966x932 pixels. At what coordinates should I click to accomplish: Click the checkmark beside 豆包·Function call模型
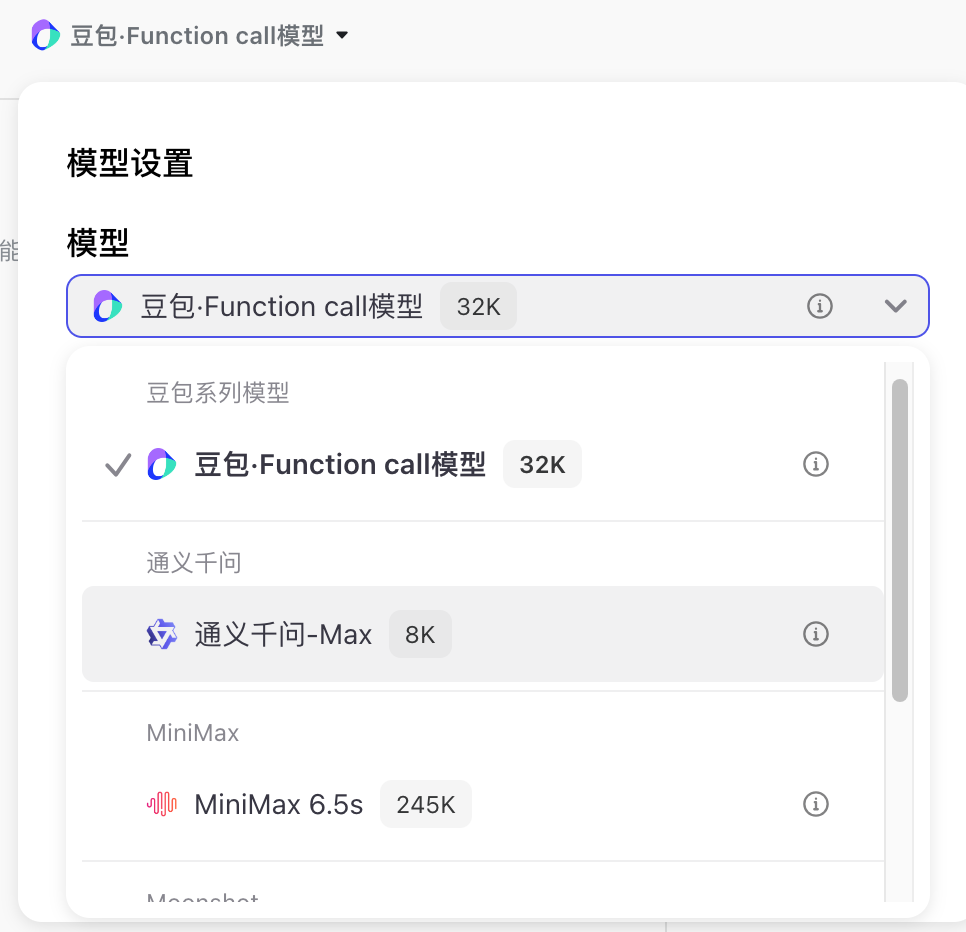click(x=118, y=465)
